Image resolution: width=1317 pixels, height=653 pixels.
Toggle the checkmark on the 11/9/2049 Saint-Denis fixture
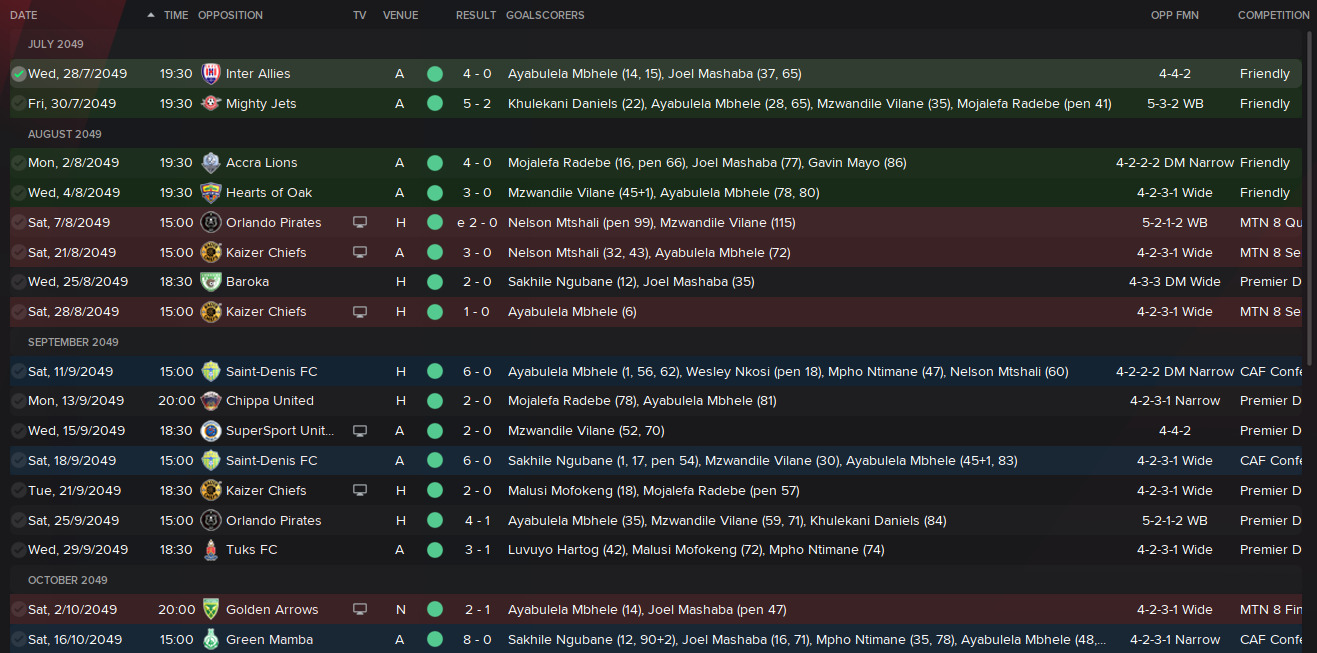pyautogui.click(x=18, y=371)
